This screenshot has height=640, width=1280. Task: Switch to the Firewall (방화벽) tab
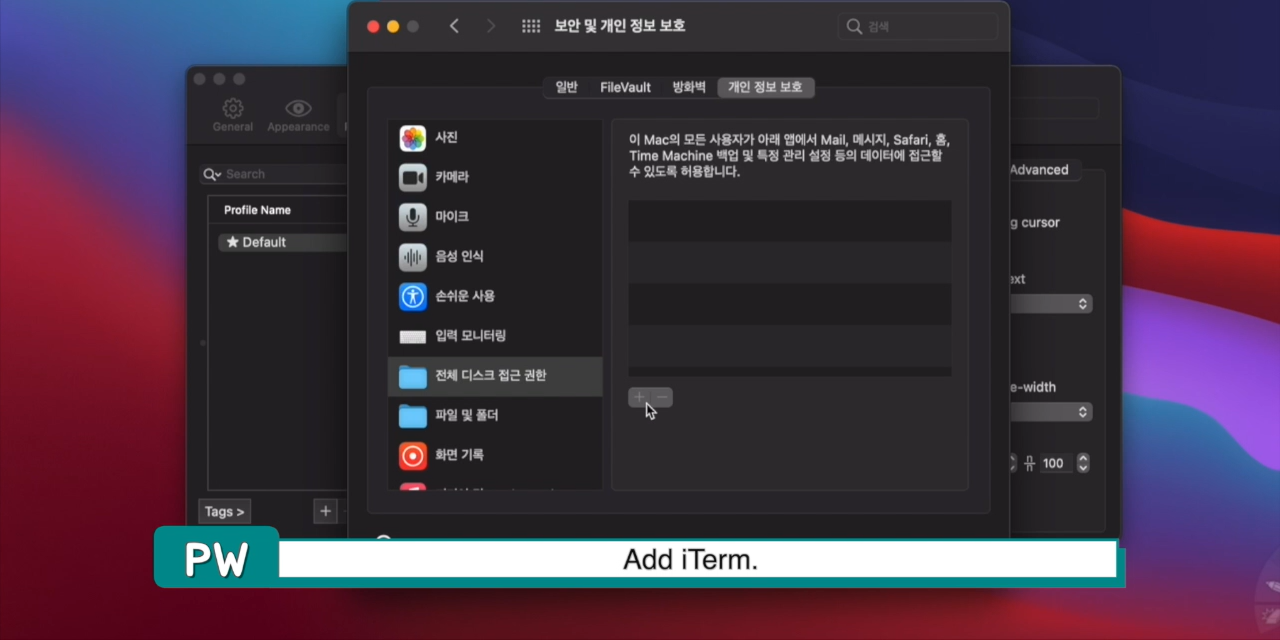689,87
